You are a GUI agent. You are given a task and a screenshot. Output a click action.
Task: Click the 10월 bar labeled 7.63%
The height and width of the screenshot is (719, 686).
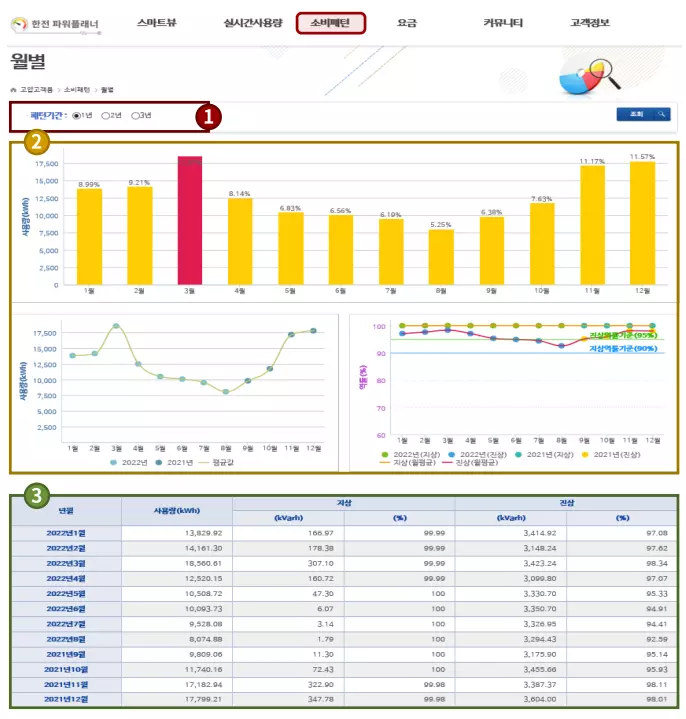click(x=542, y=244)
